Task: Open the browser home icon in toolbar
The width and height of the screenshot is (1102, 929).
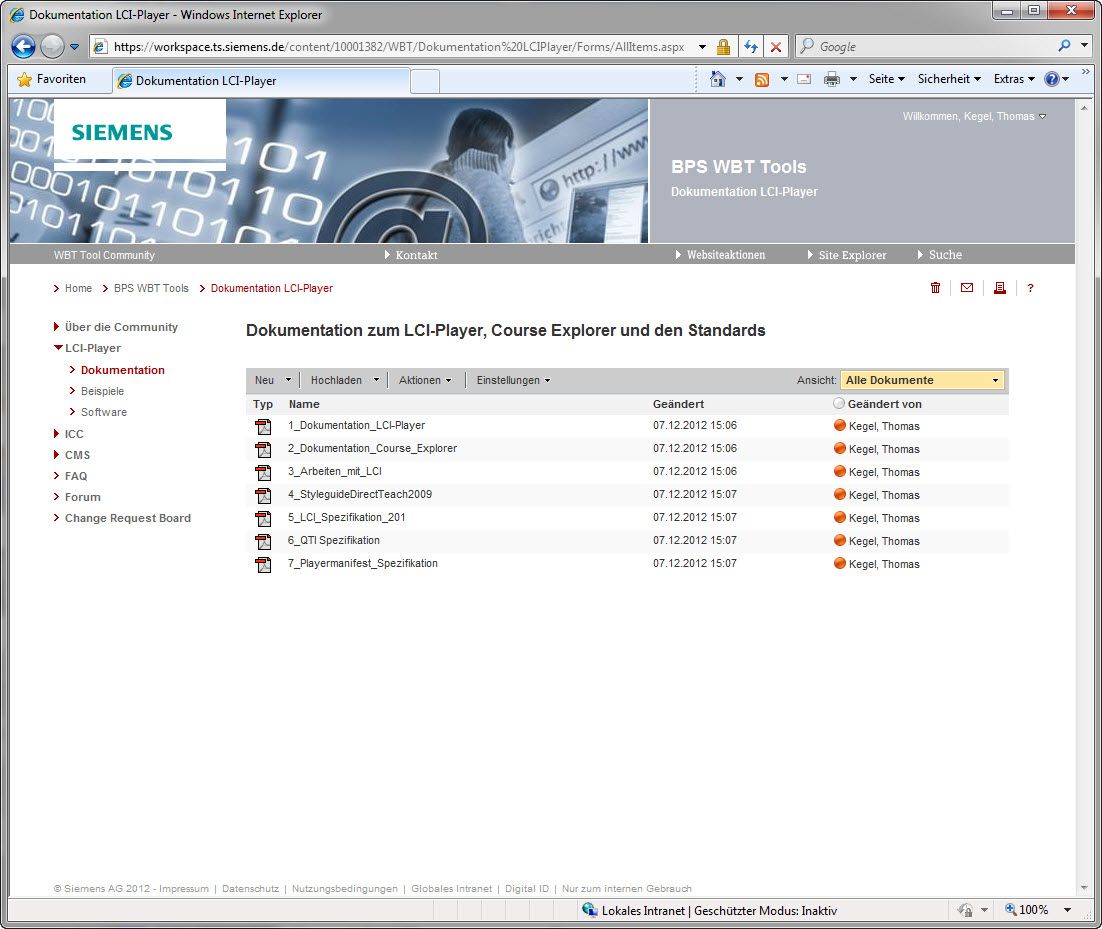Action: pyautogui.click(x=717, y=79)
